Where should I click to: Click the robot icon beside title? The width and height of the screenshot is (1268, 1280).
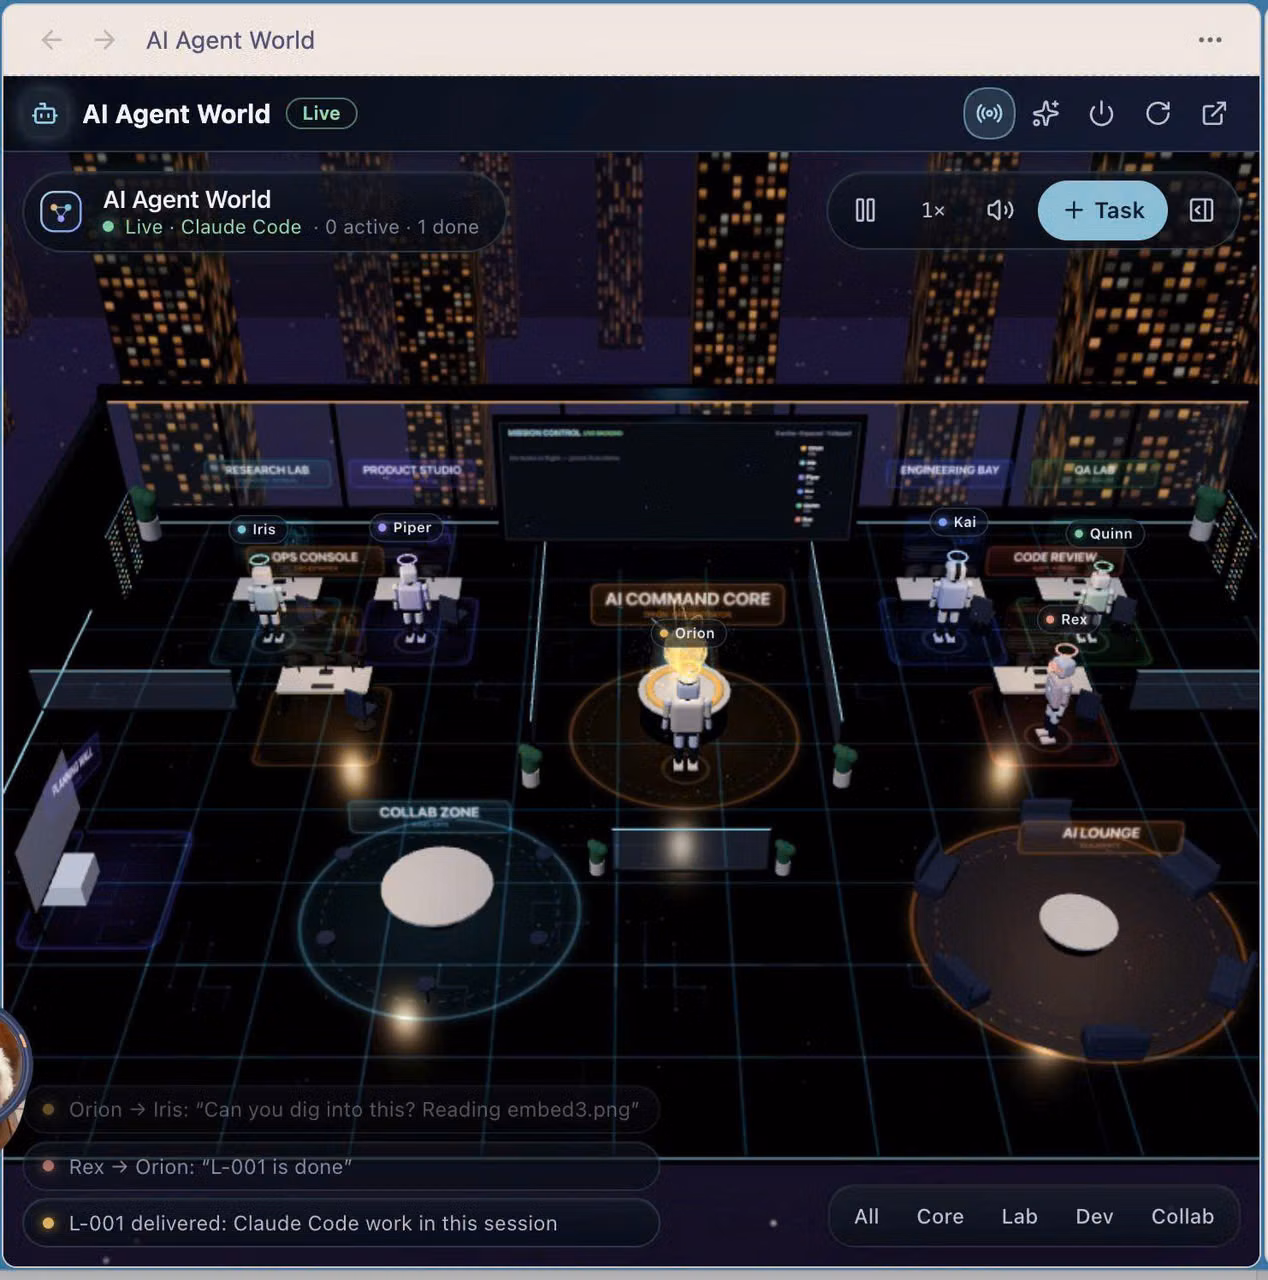45,114
